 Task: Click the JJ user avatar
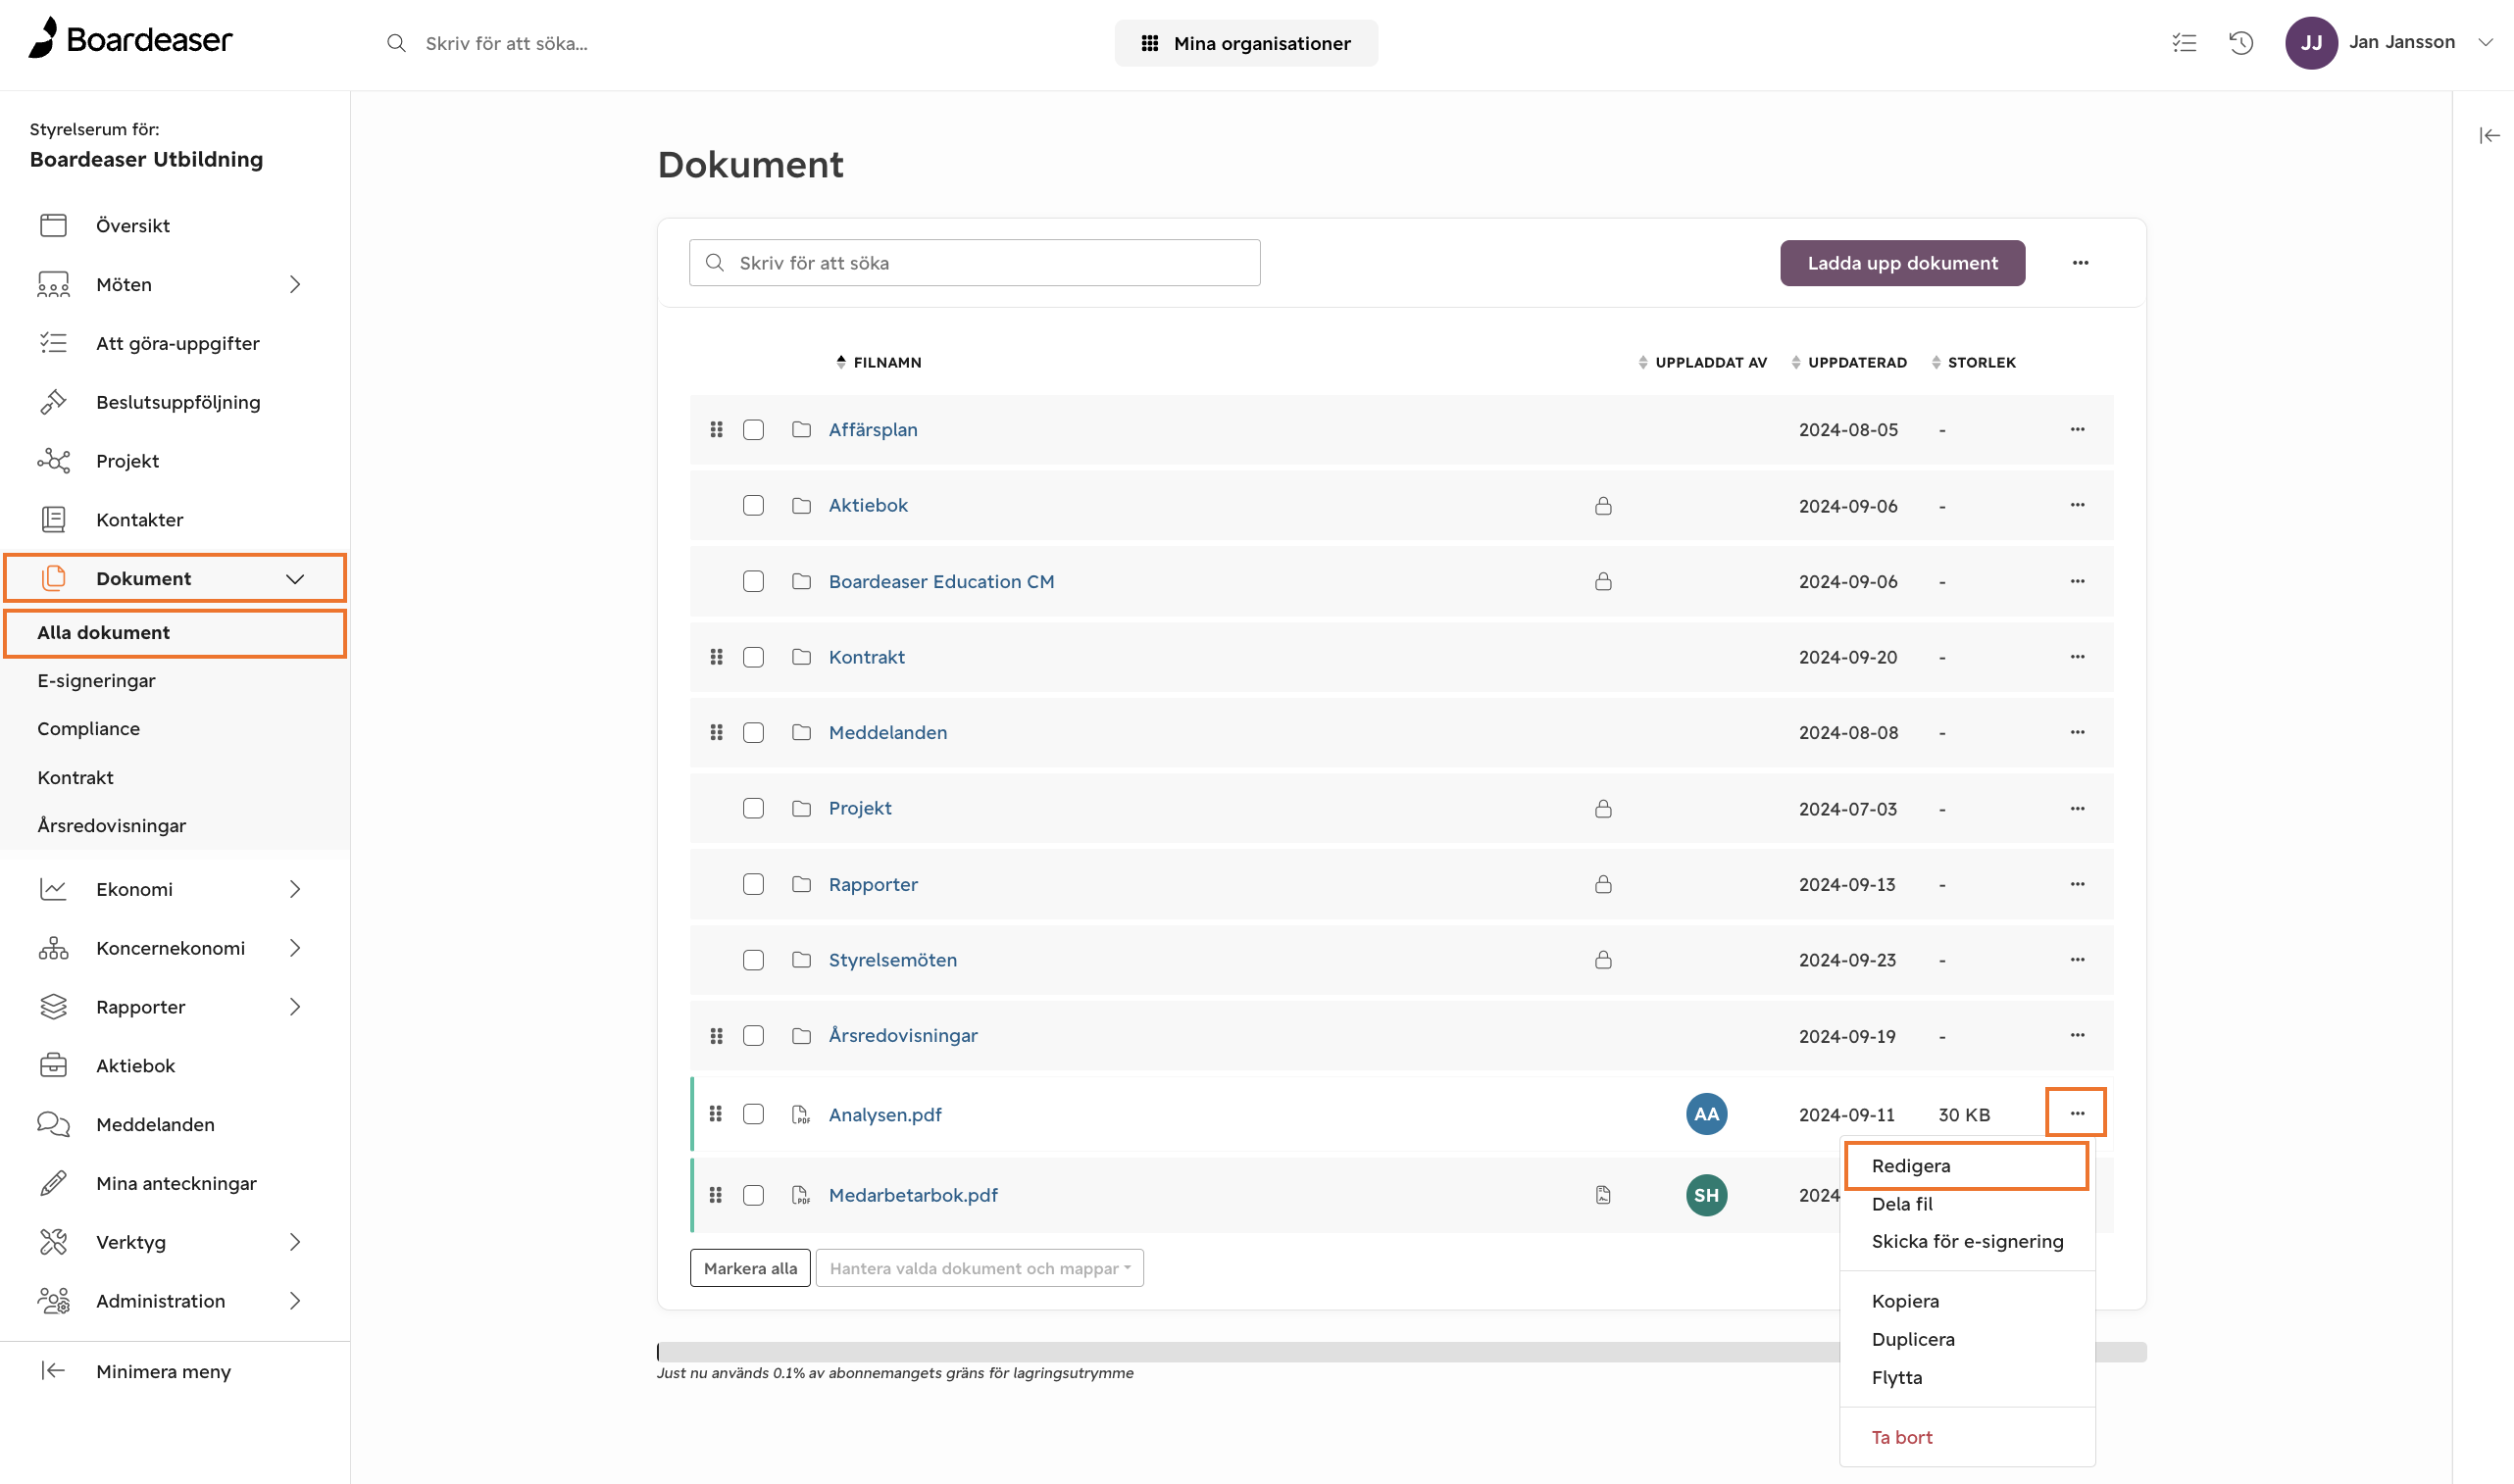pyautogui.click(x=2310, y=43)
